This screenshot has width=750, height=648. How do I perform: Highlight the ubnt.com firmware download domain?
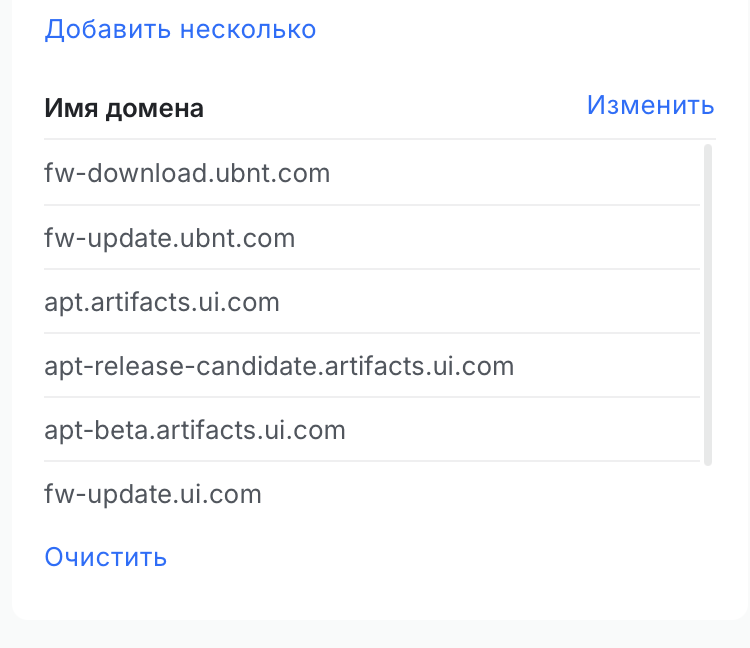click(187, 174)
